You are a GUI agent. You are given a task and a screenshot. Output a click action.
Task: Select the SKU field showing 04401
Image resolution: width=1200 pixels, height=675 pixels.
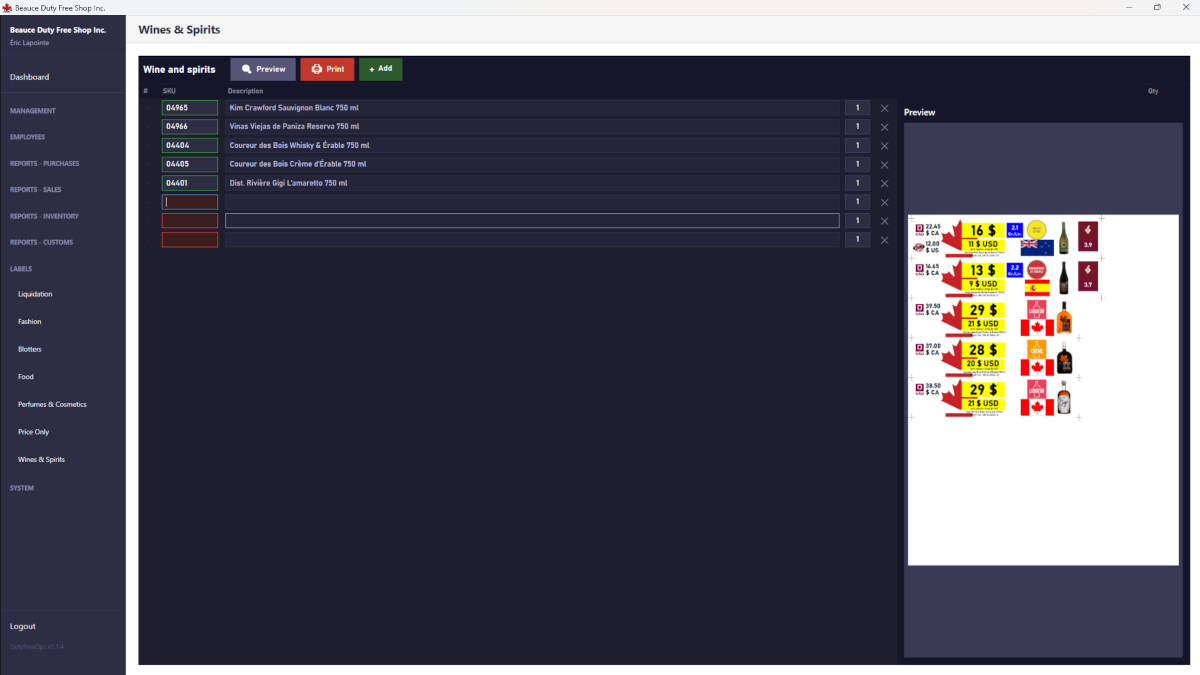point(190,183)
